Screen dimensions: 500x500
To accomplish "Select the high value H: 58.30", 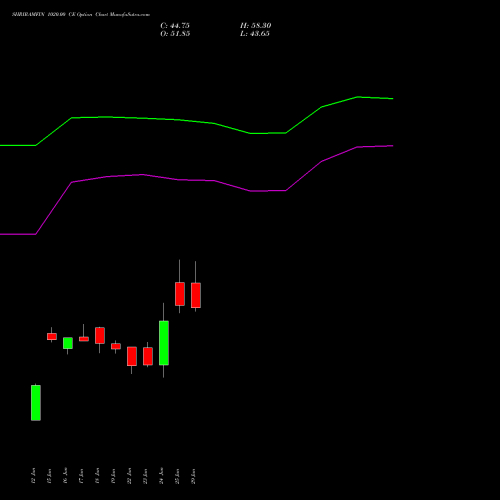I will [x=256, y=26].
